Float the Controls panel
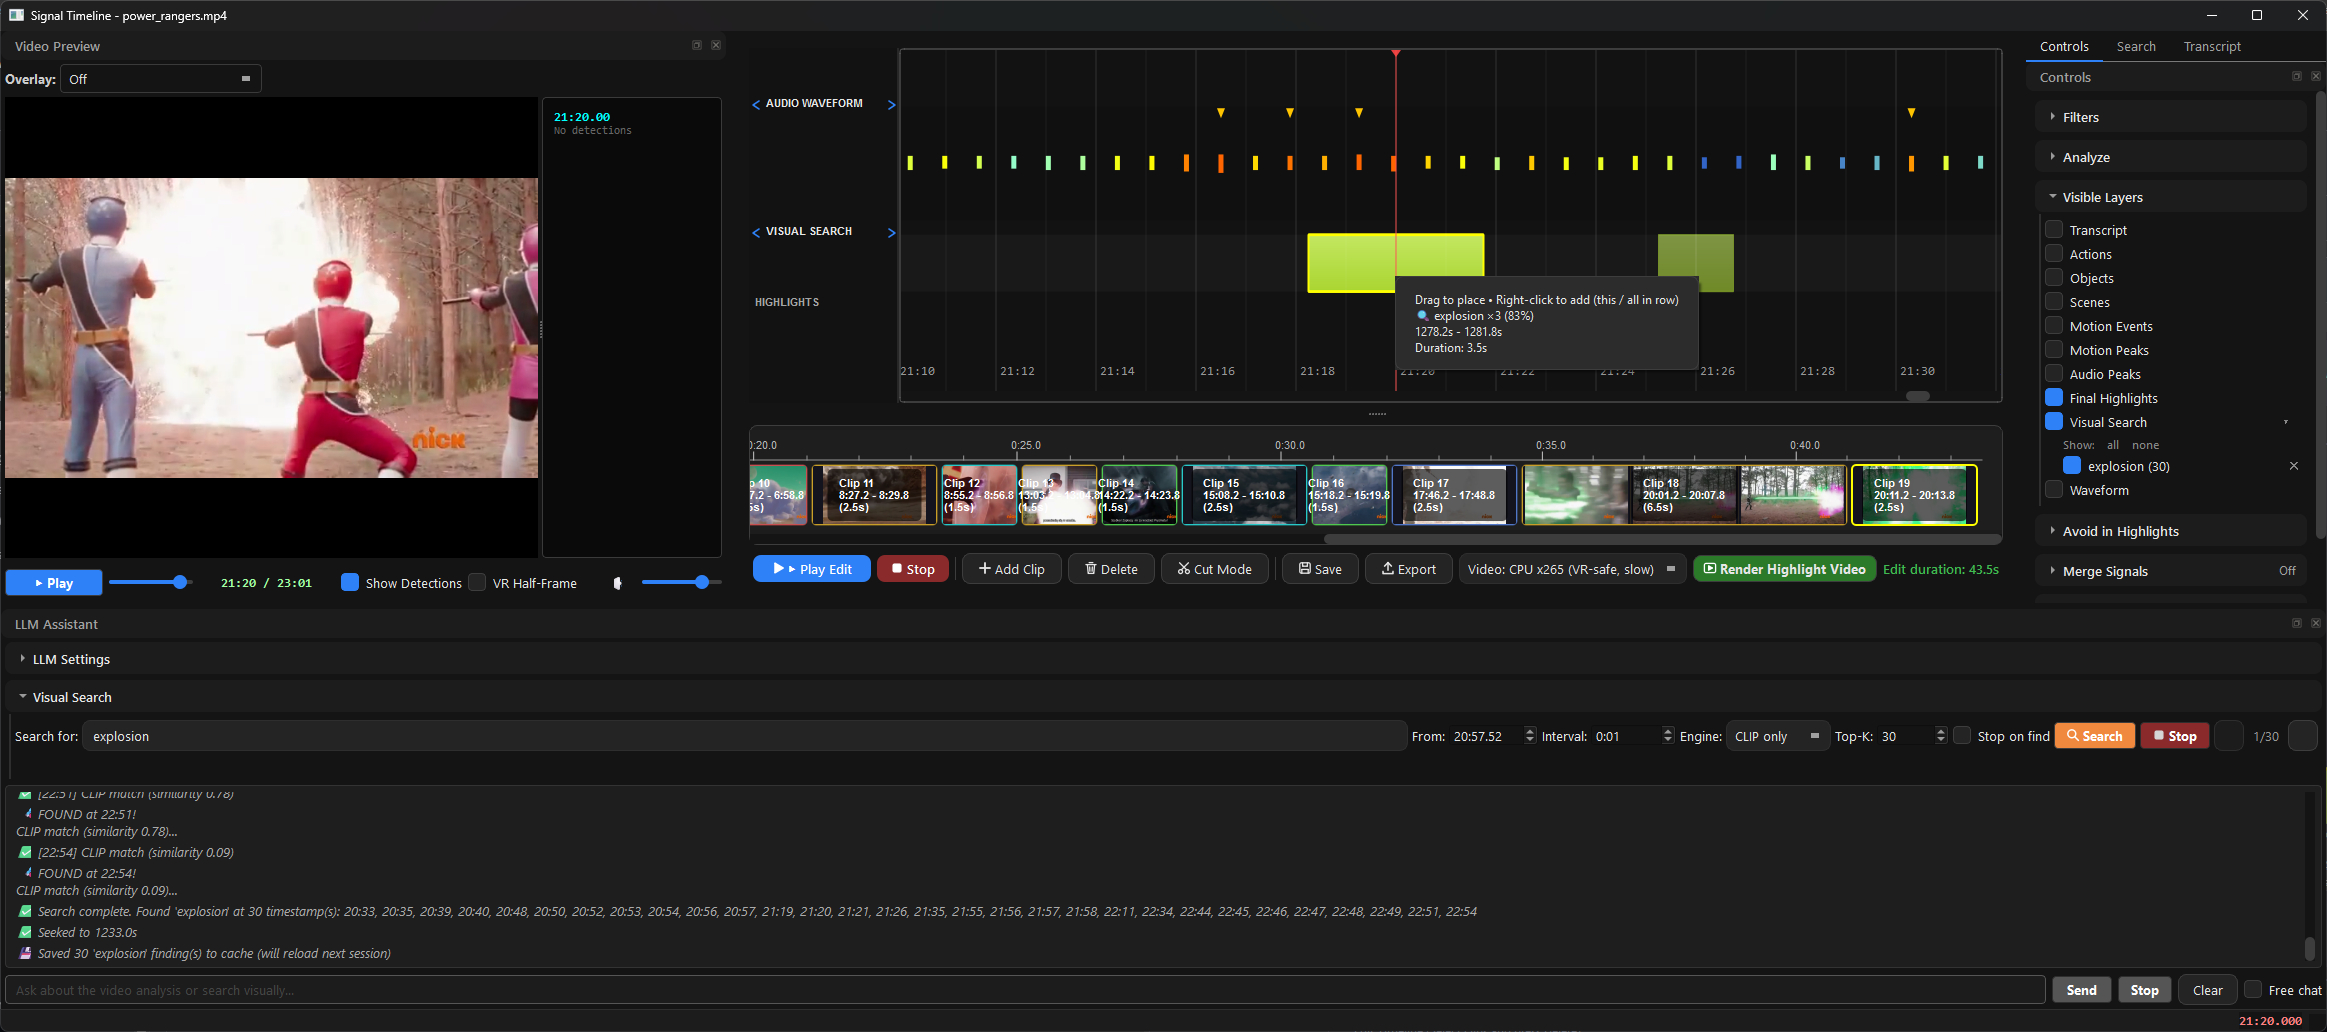Image resolution: width=2327 pixels, height=1032 pixels. (x=2297, y=77)
